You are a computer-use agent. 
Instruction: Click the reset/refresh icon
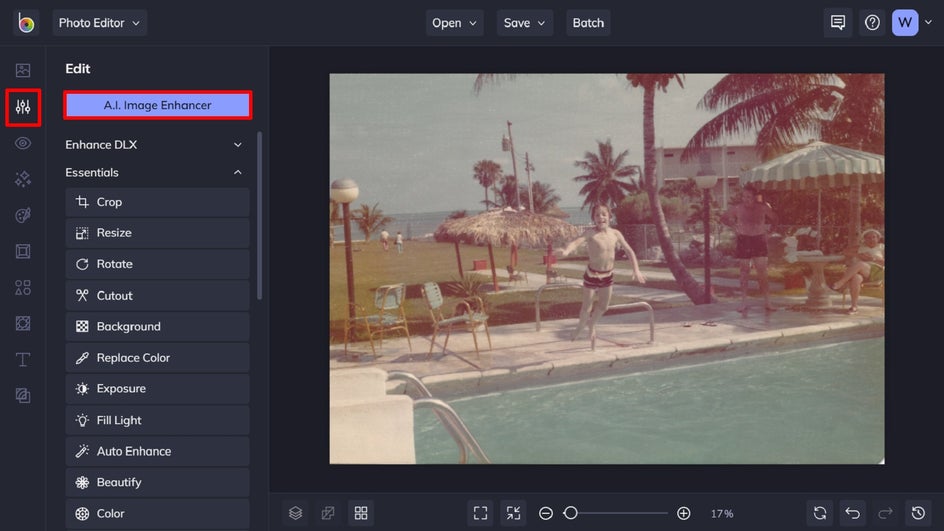[x=820, y=513]
